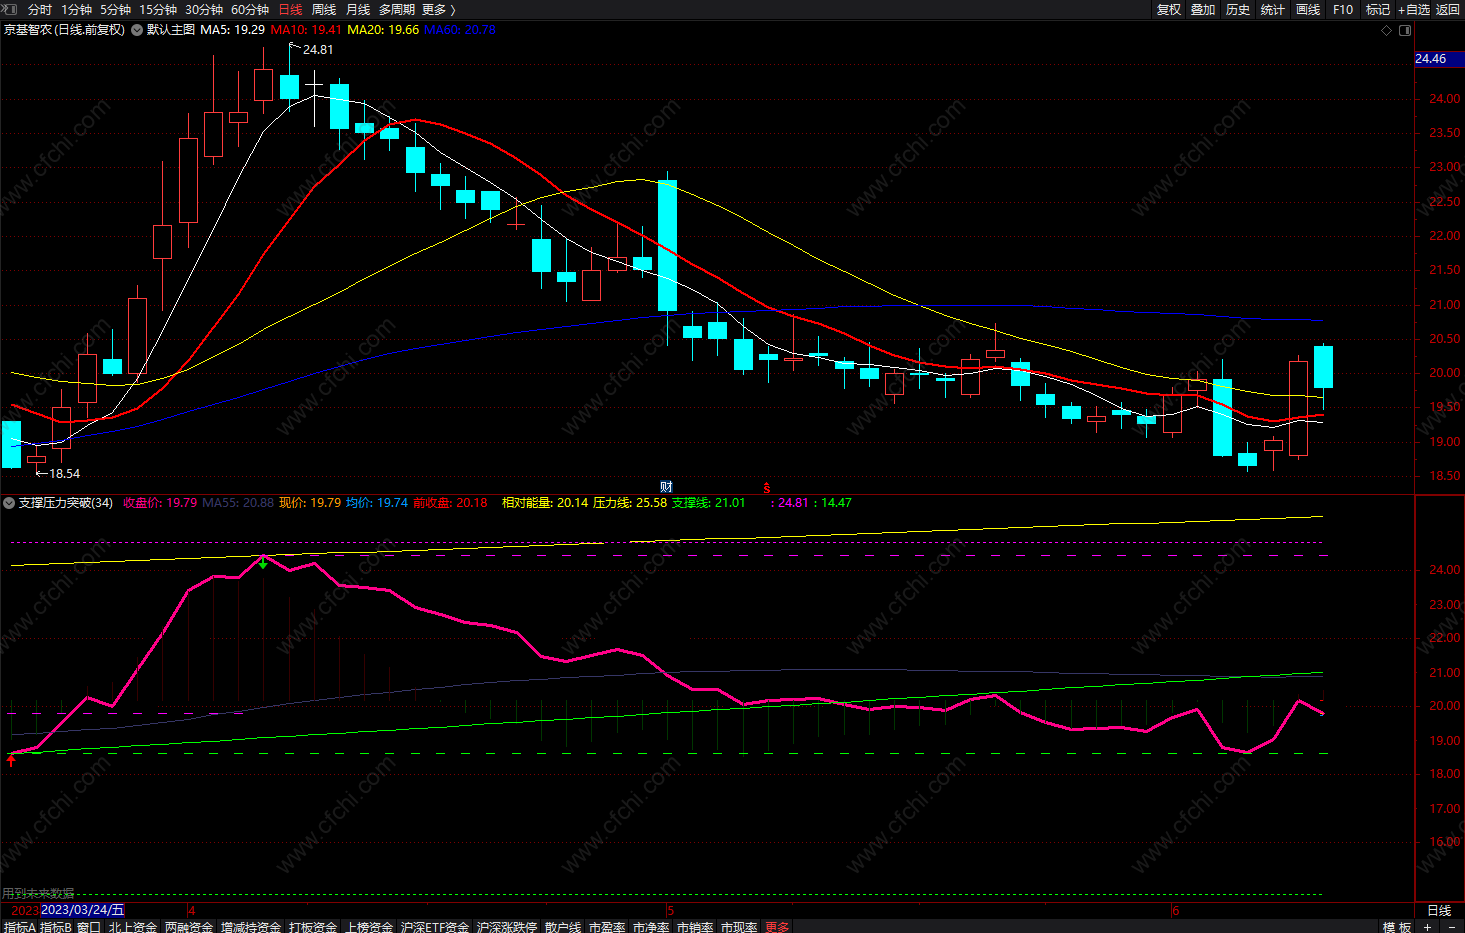Click the 财 financial marker on the chart

[x=666, y=487]
